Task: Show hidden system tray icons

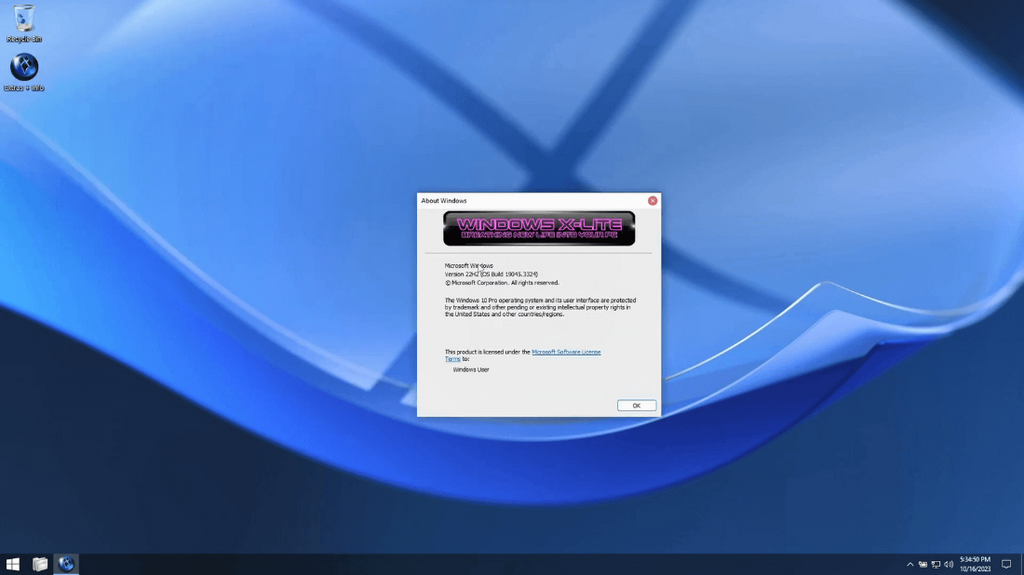Action: 910,565
